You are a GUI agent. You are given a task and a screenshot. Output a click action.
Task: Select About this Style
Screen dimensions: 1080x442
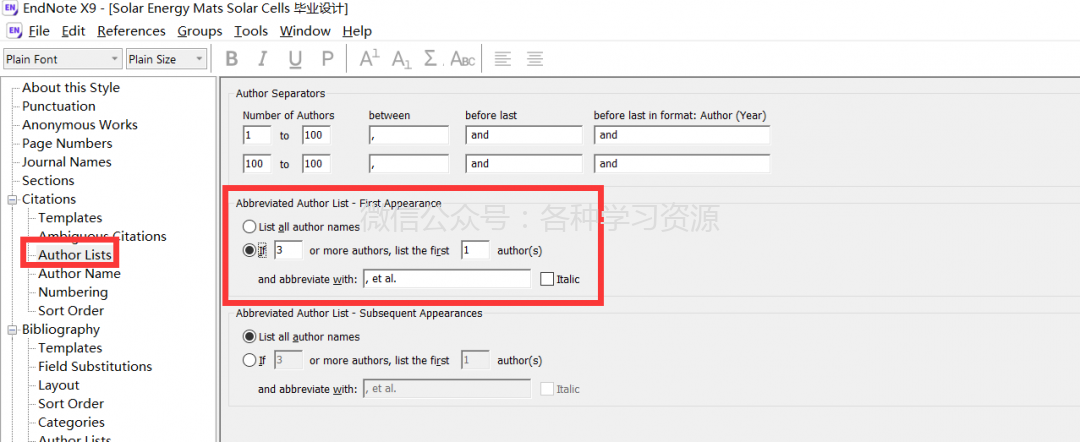[71, 87]
